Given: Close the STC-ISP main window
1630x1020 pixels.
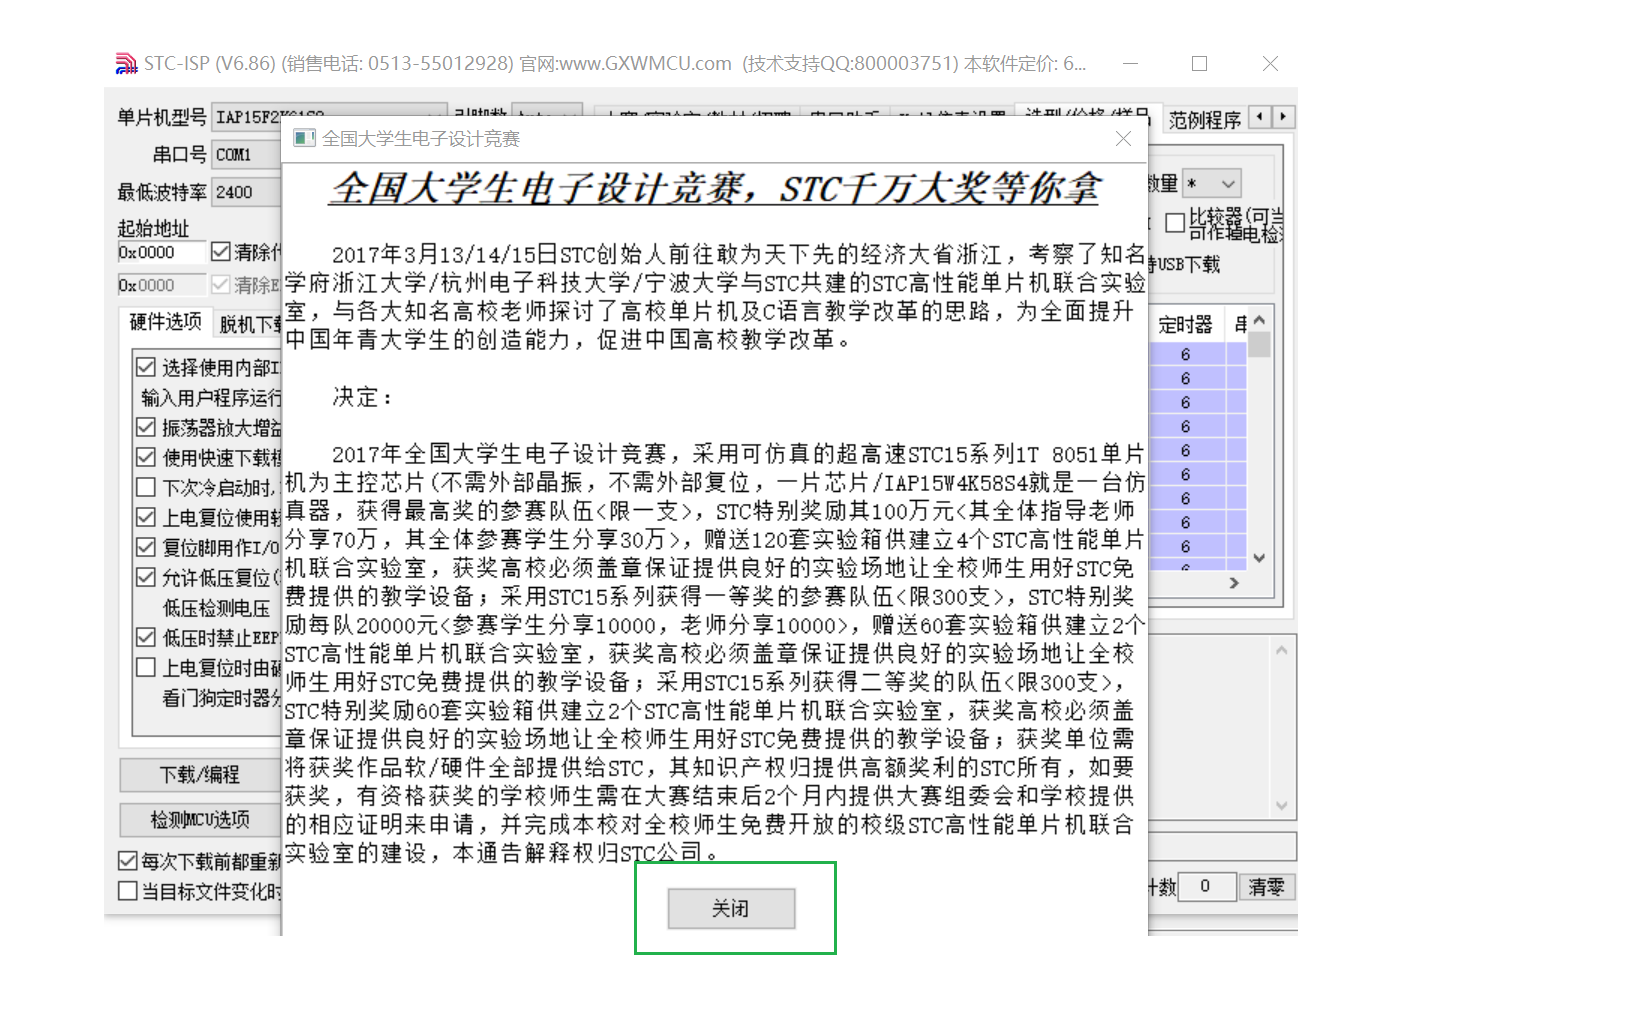Looking at the screenshot, I should click(1270, 63).
